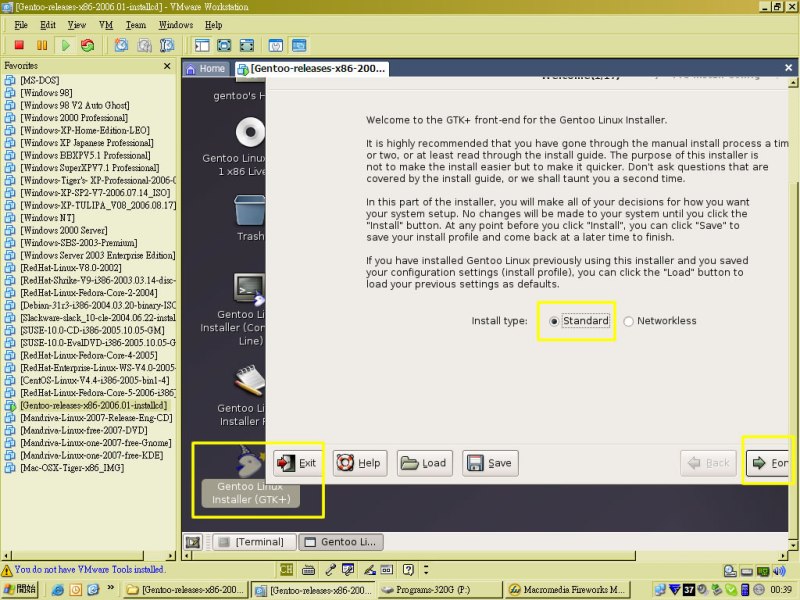Image resolution: width=800 pixels, height=600 pixels.
Task: Click the Take Snapshot toolbar icon
Action: point(121,45)
